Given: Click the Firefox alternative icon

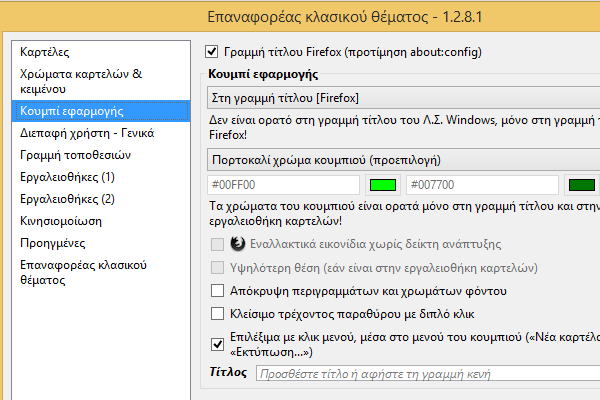Looking at the screenshot, I should tap(238, 244).
